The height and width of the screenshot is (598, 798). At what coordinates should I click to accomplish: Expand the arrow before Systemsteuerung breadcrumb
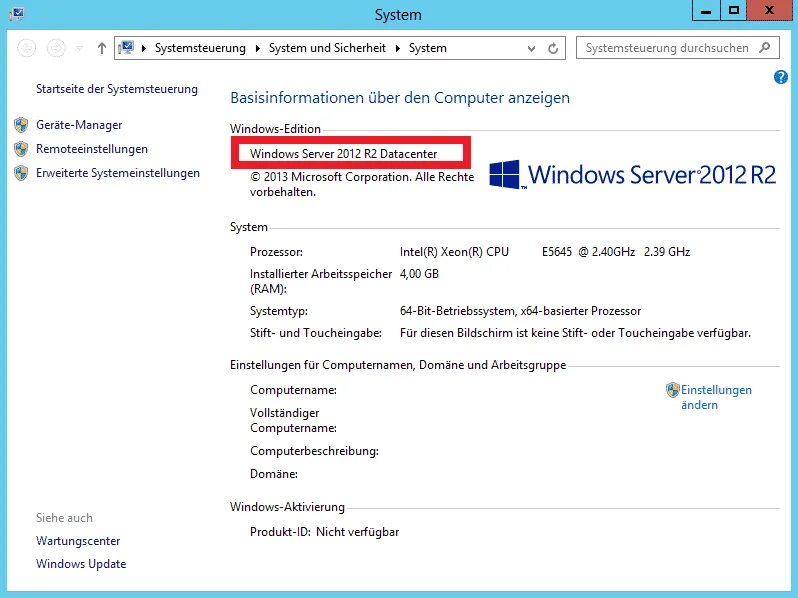(144, 48)
